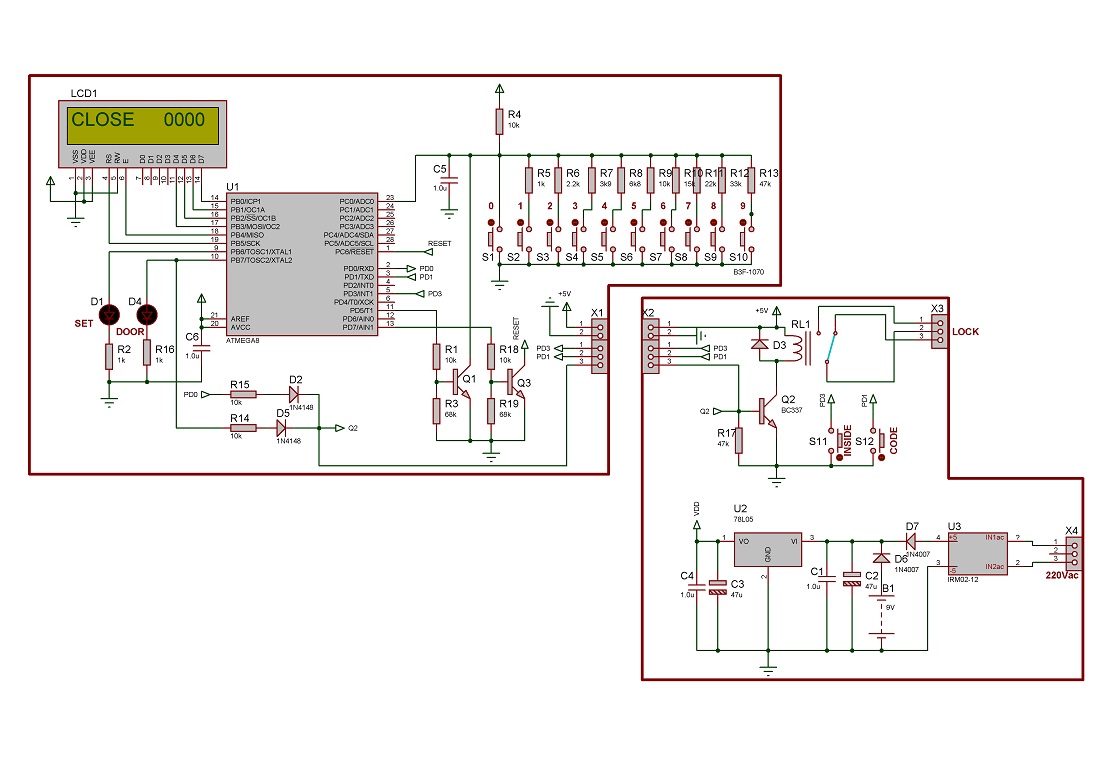This screenshot has height=764, width=1100.
Task: Click the red SET LED D1
Action: [109, 315]
